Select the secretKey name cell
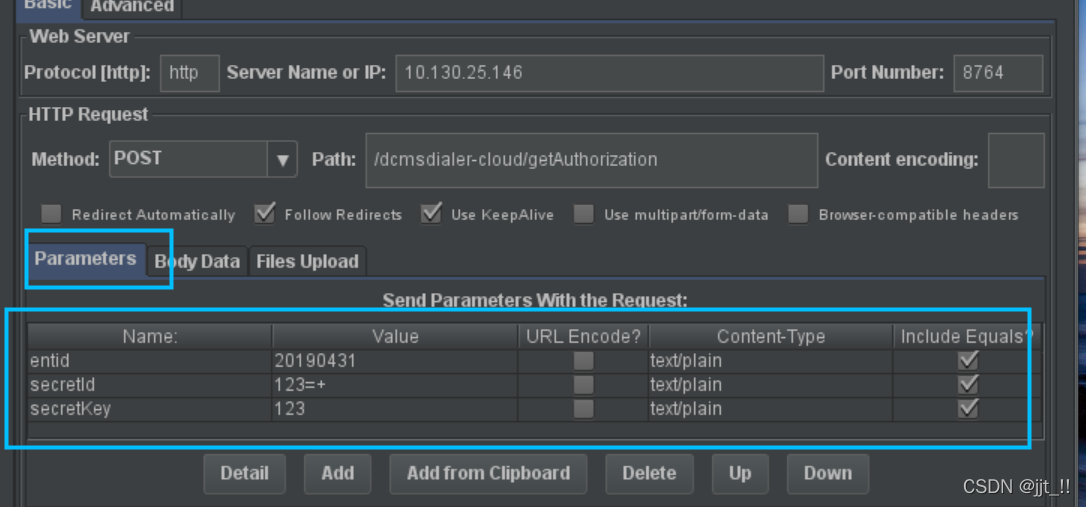 point(150,409)
